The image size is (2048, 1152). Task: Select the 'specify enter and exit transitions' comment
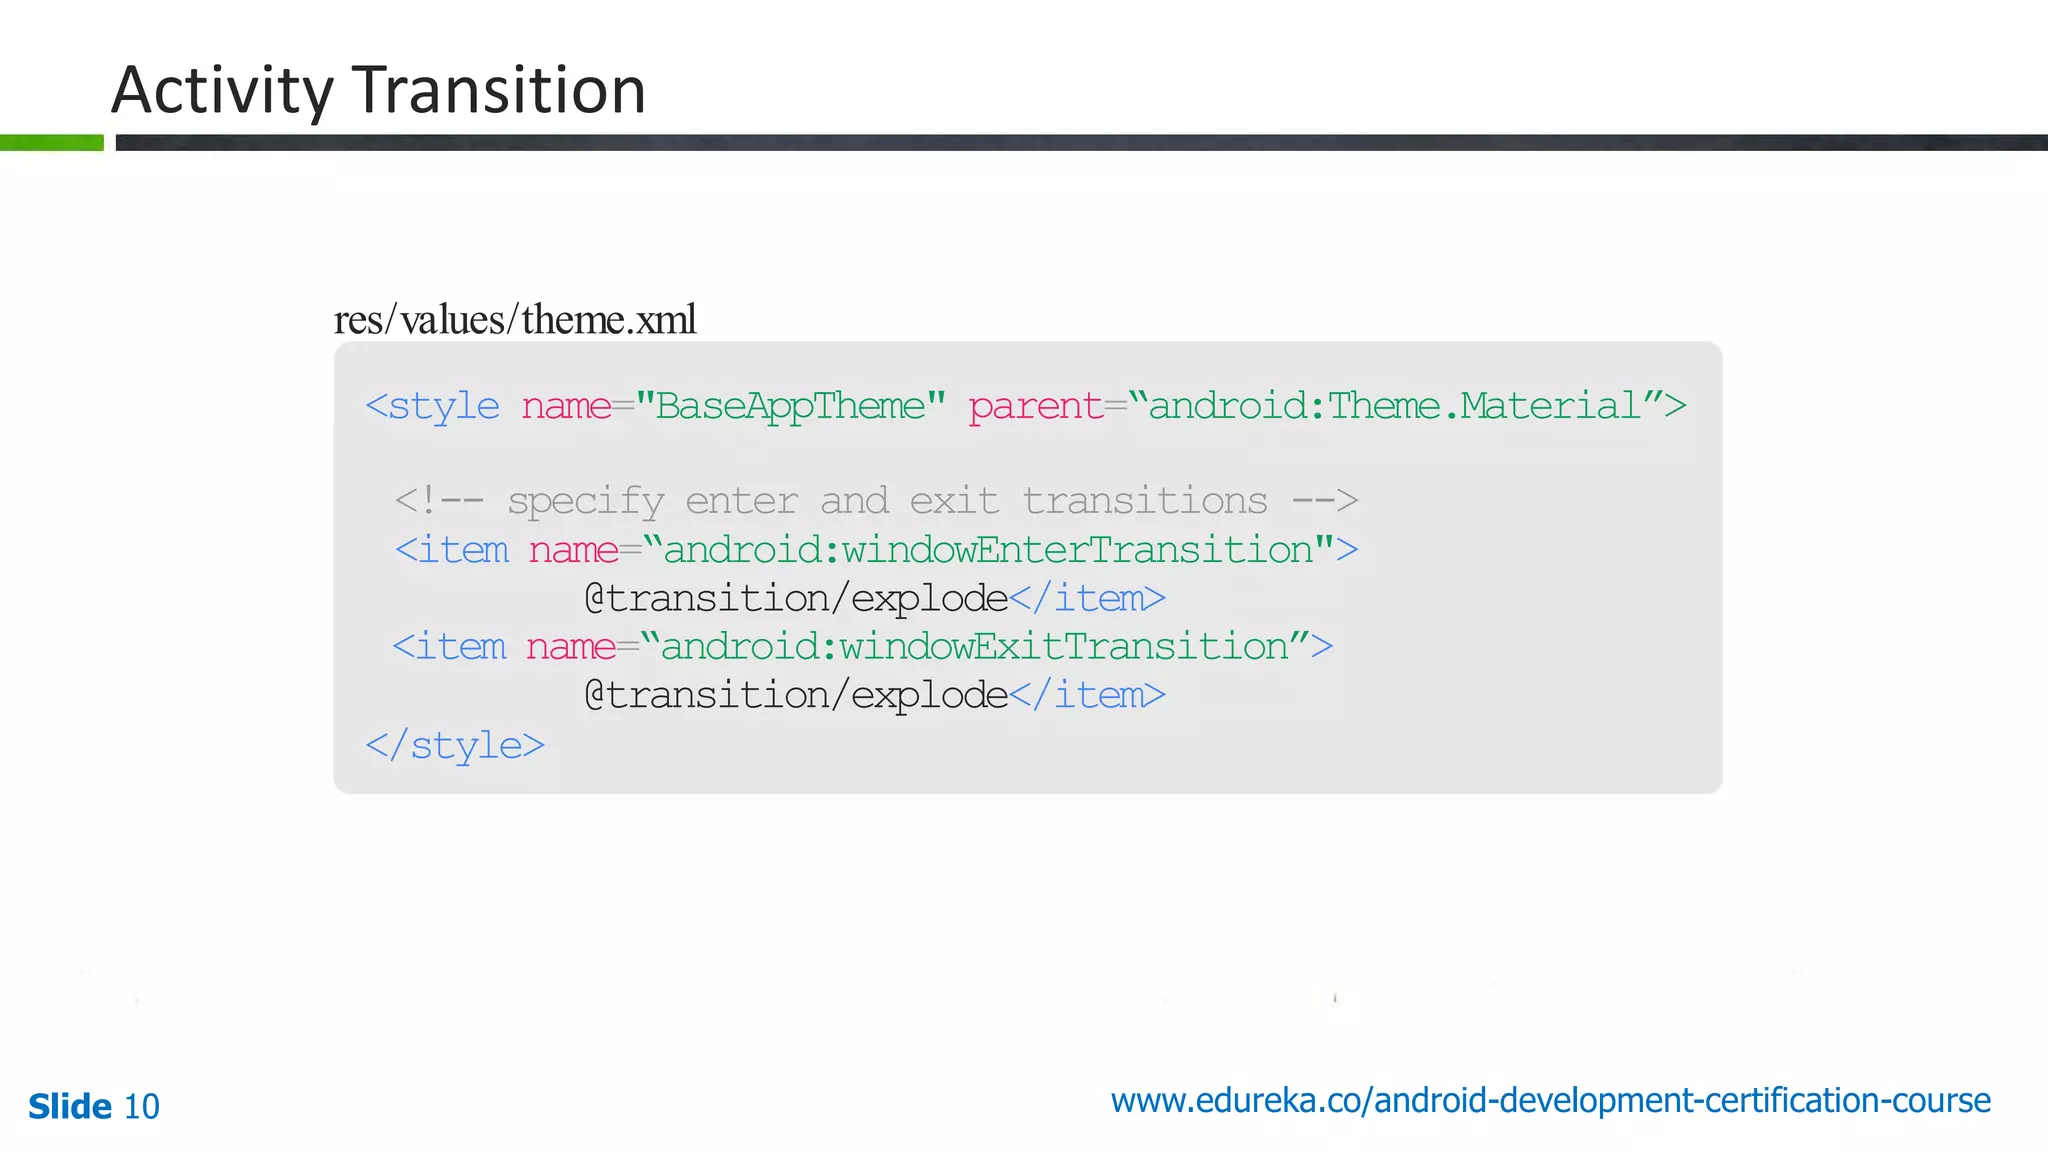pyautogui.click(x=876, y=500)
